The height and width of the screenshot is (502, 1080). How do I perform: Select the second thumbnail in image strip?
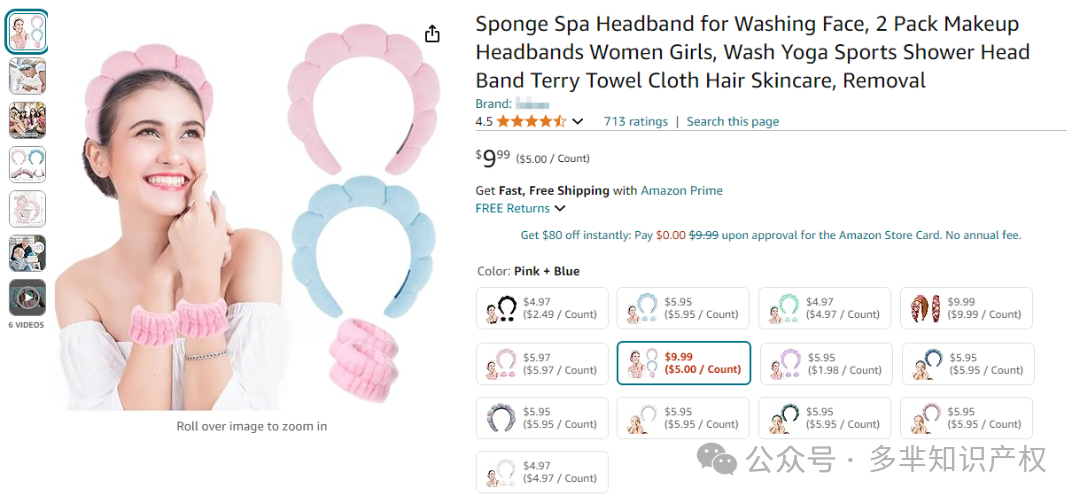coord(28,76)
